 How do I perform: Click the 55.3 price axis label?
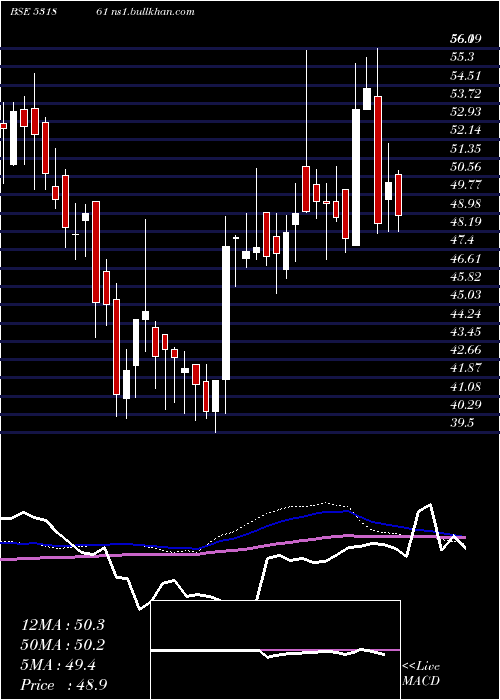coord(462,57)
